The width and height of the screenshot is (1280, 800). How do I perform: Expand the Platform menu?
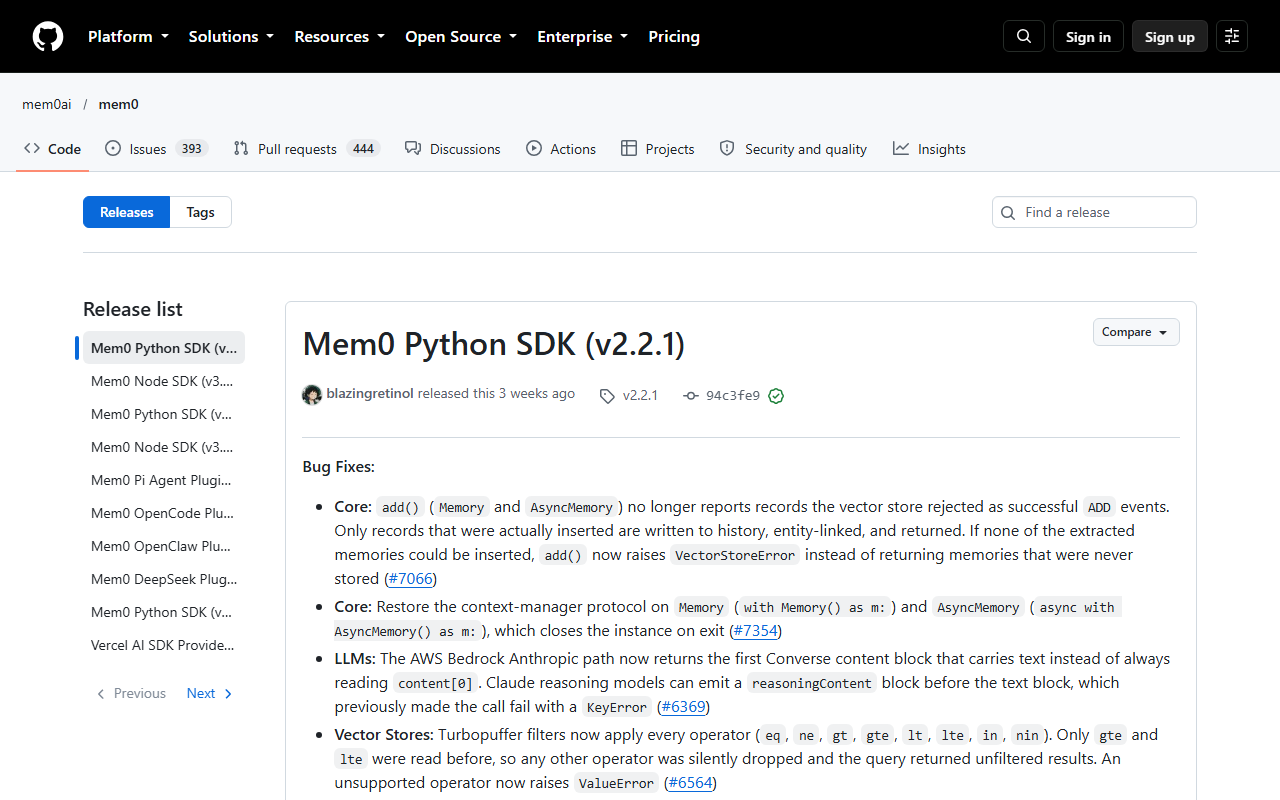pos(128,36)
